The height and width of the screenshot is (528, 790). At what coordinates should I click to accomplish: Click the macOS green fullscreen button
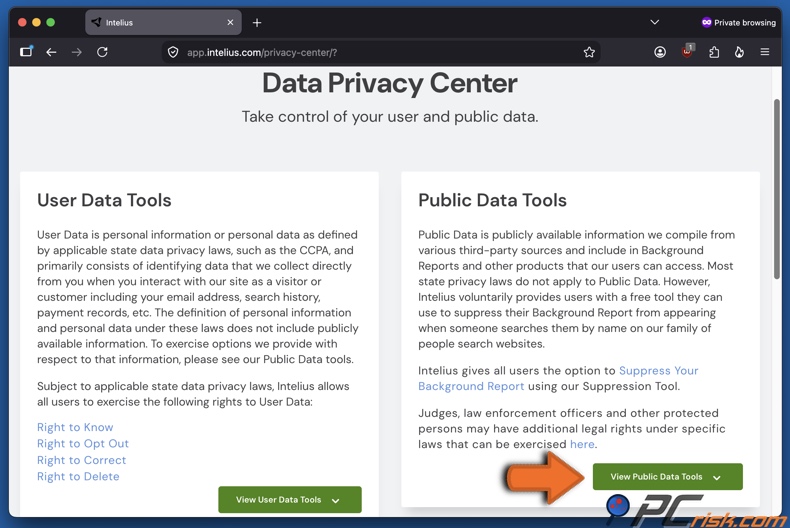point(50,22)
